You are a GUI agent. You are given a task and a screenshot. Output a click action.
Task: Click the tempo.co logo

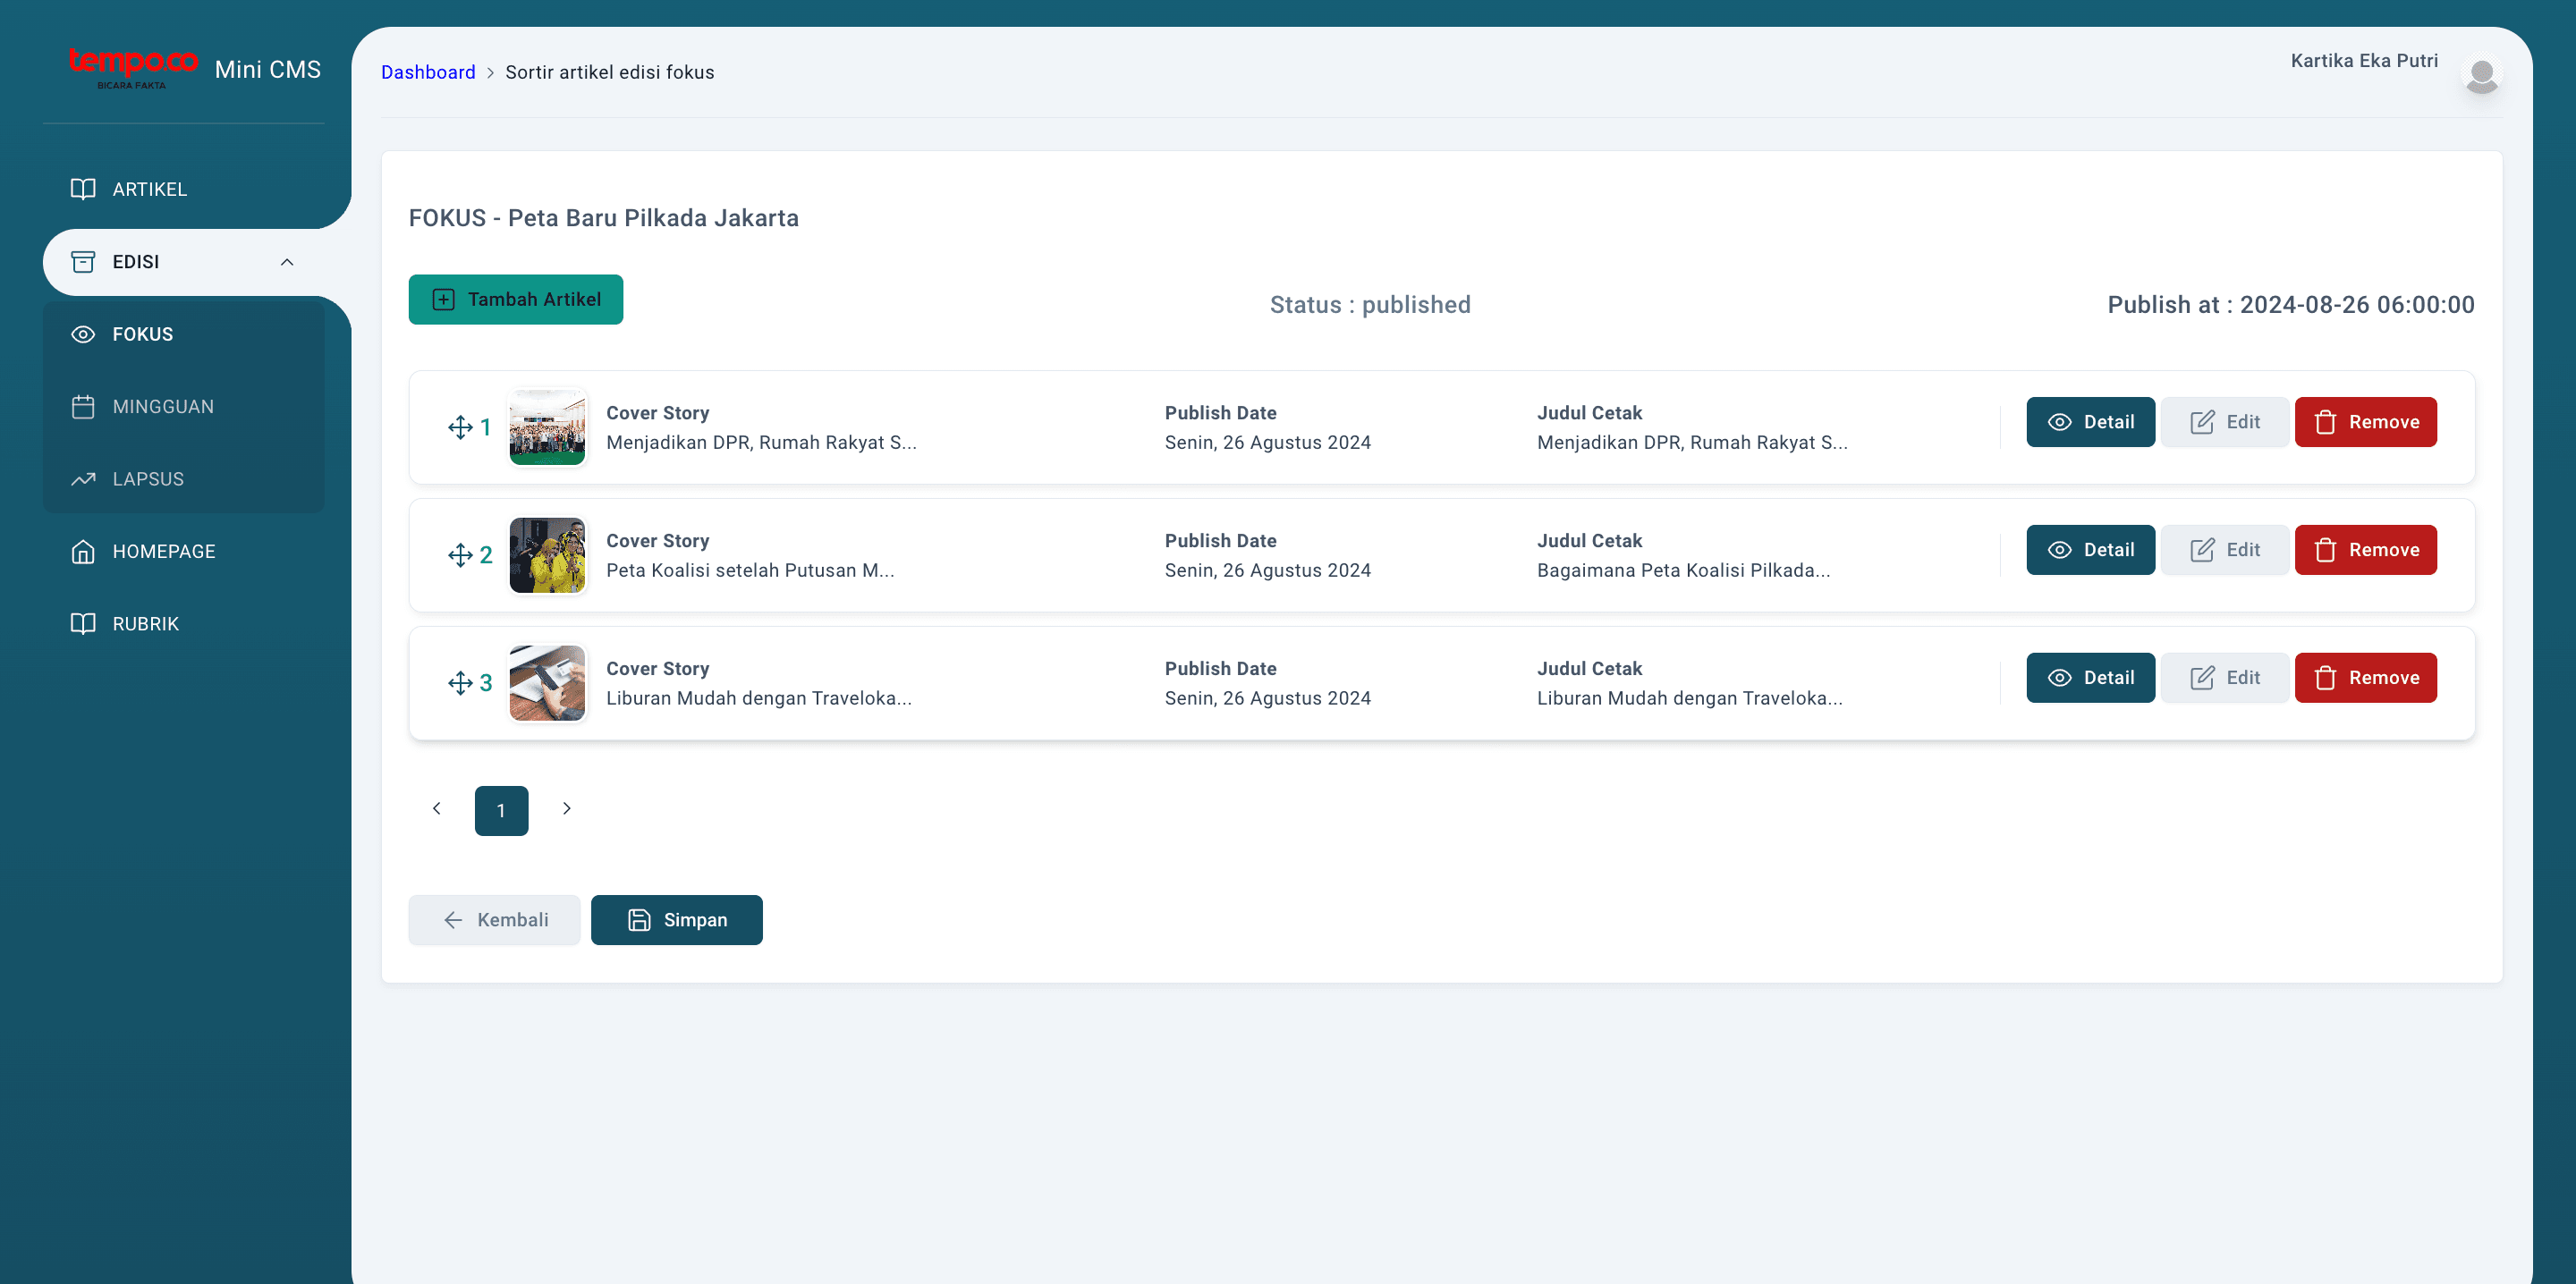click(133, 68)
